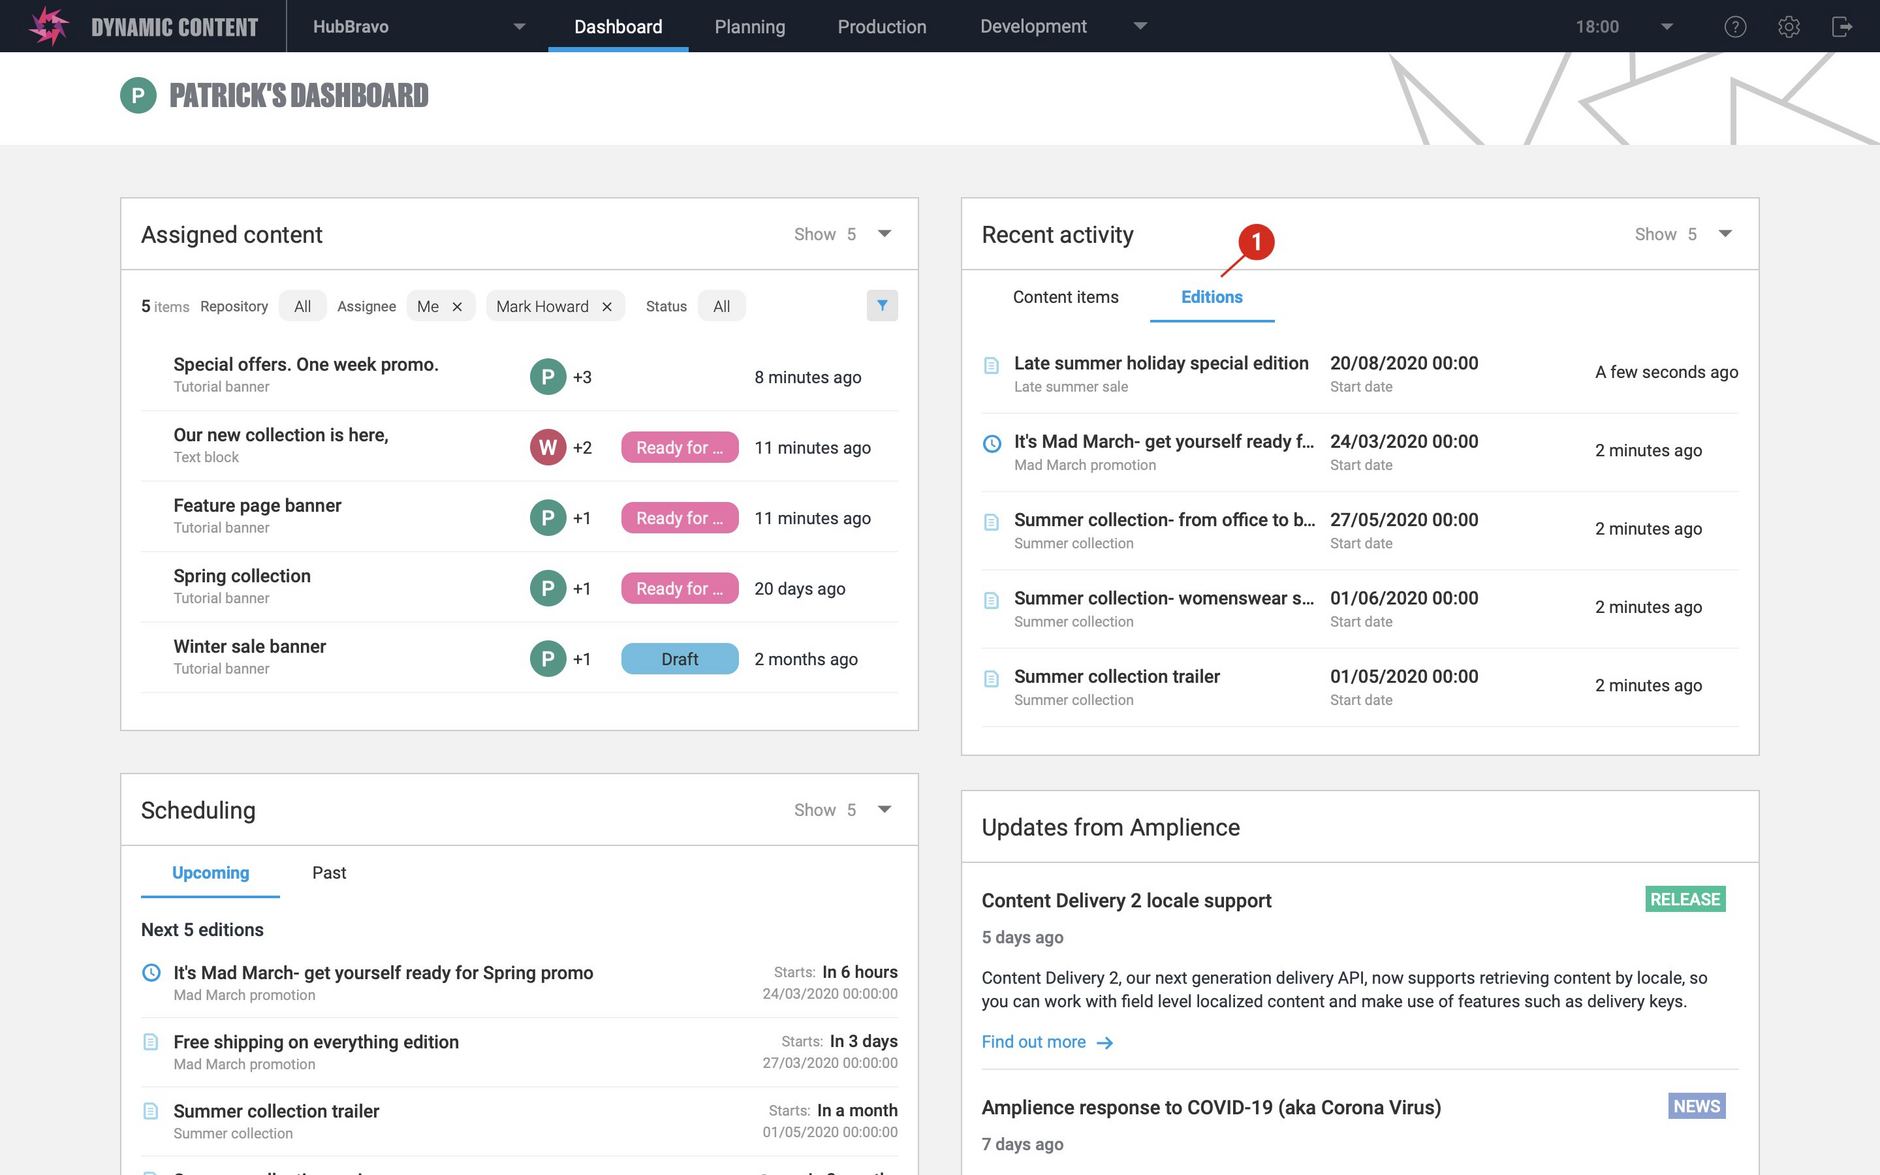
Task: Click the Draft status on Winter sale banner
Action: (680, 659)
